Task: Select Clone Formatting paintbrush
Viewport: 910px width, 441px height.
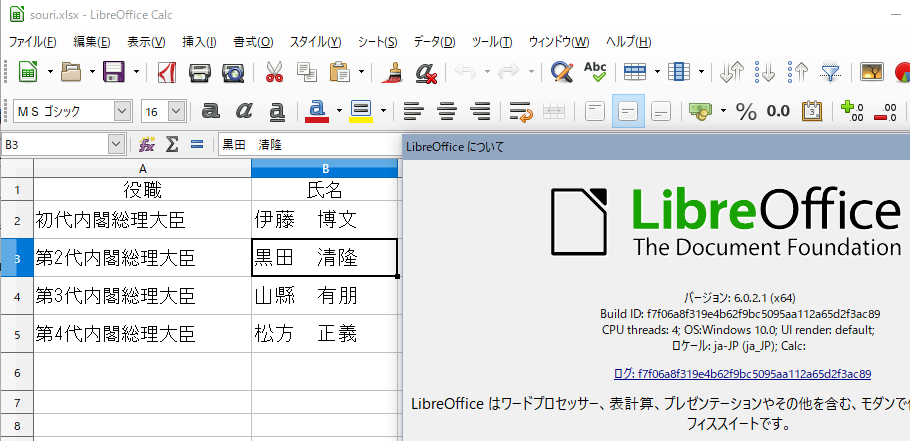Action: (x=393, y=72)
